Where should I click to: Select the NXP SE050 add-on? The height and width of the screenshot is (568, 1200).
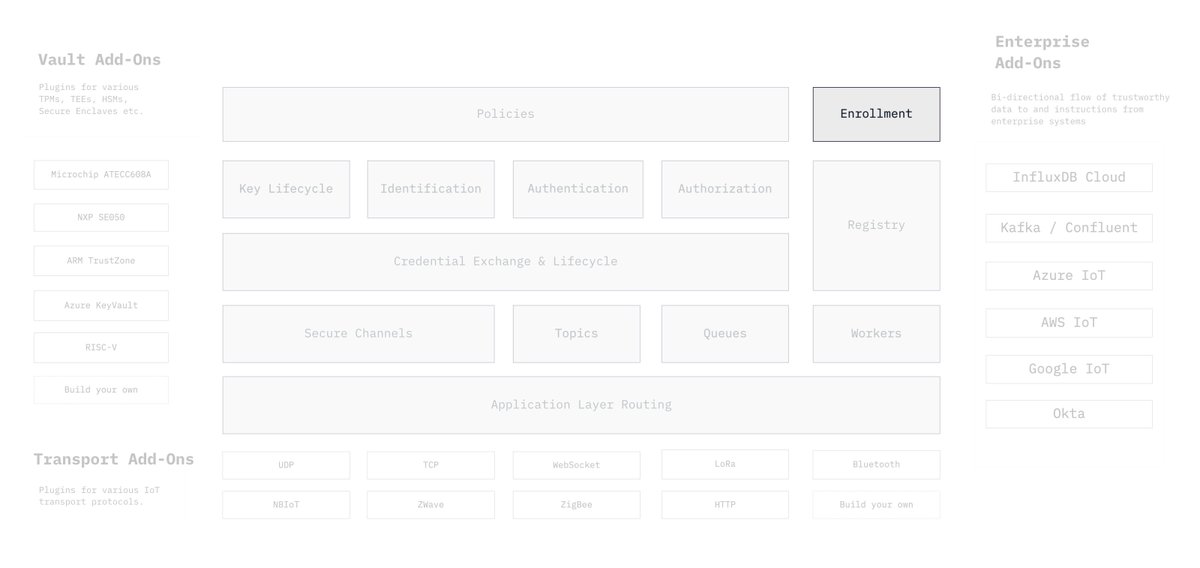tap(101, 218)
